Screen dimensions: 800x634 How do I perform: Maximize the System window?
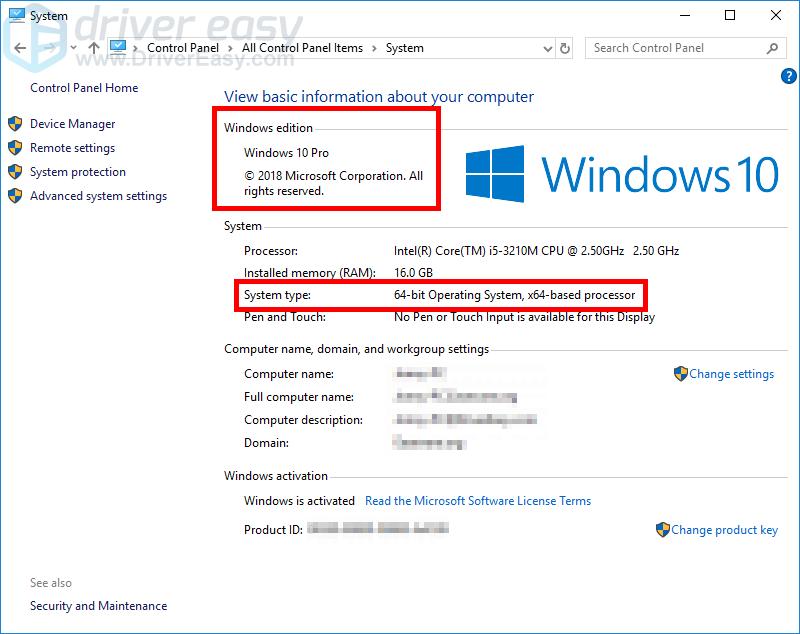(730, 15)
